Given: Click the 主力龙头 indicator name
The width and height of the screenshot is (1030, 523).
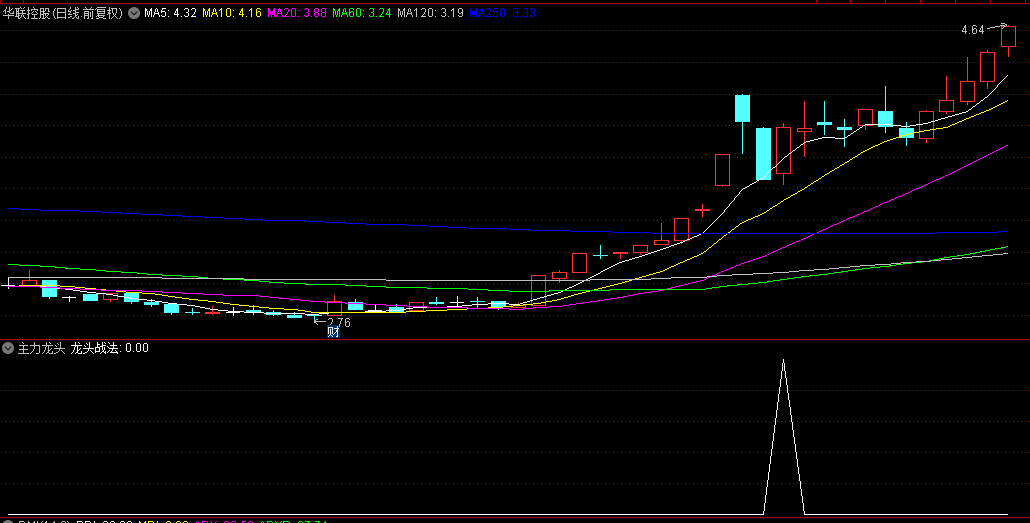Looking at the screenshot, I should [41, 348].
